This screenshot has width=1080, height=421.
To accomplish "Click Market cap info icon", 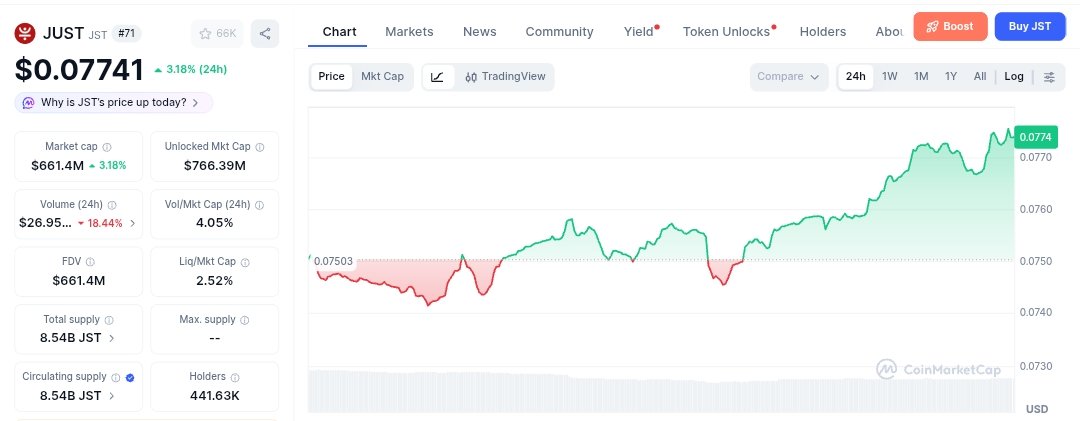I will (x=107, y=147).
